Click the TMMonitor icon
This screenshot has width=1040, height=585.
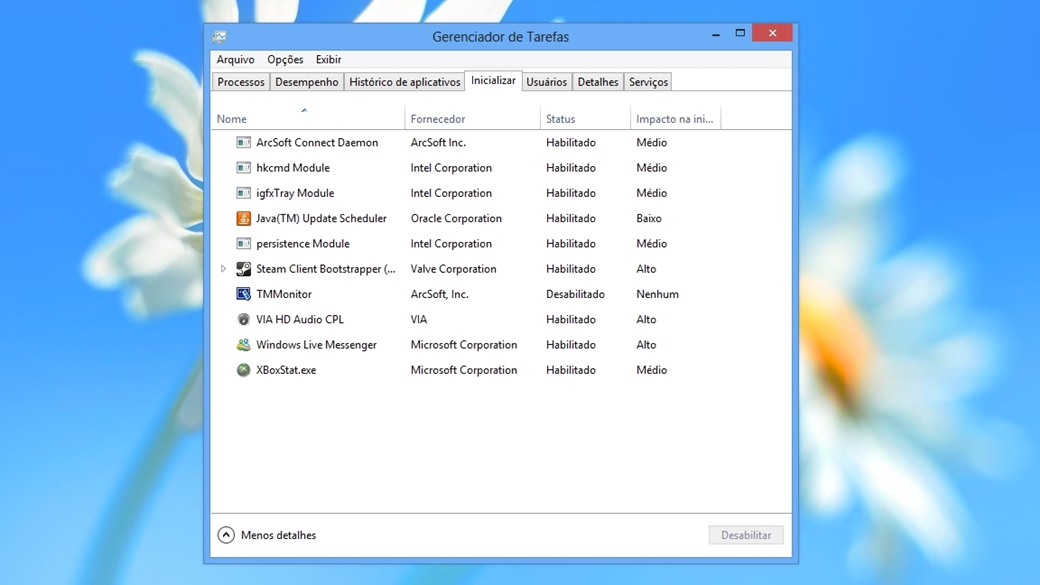[x=243, y=294]
